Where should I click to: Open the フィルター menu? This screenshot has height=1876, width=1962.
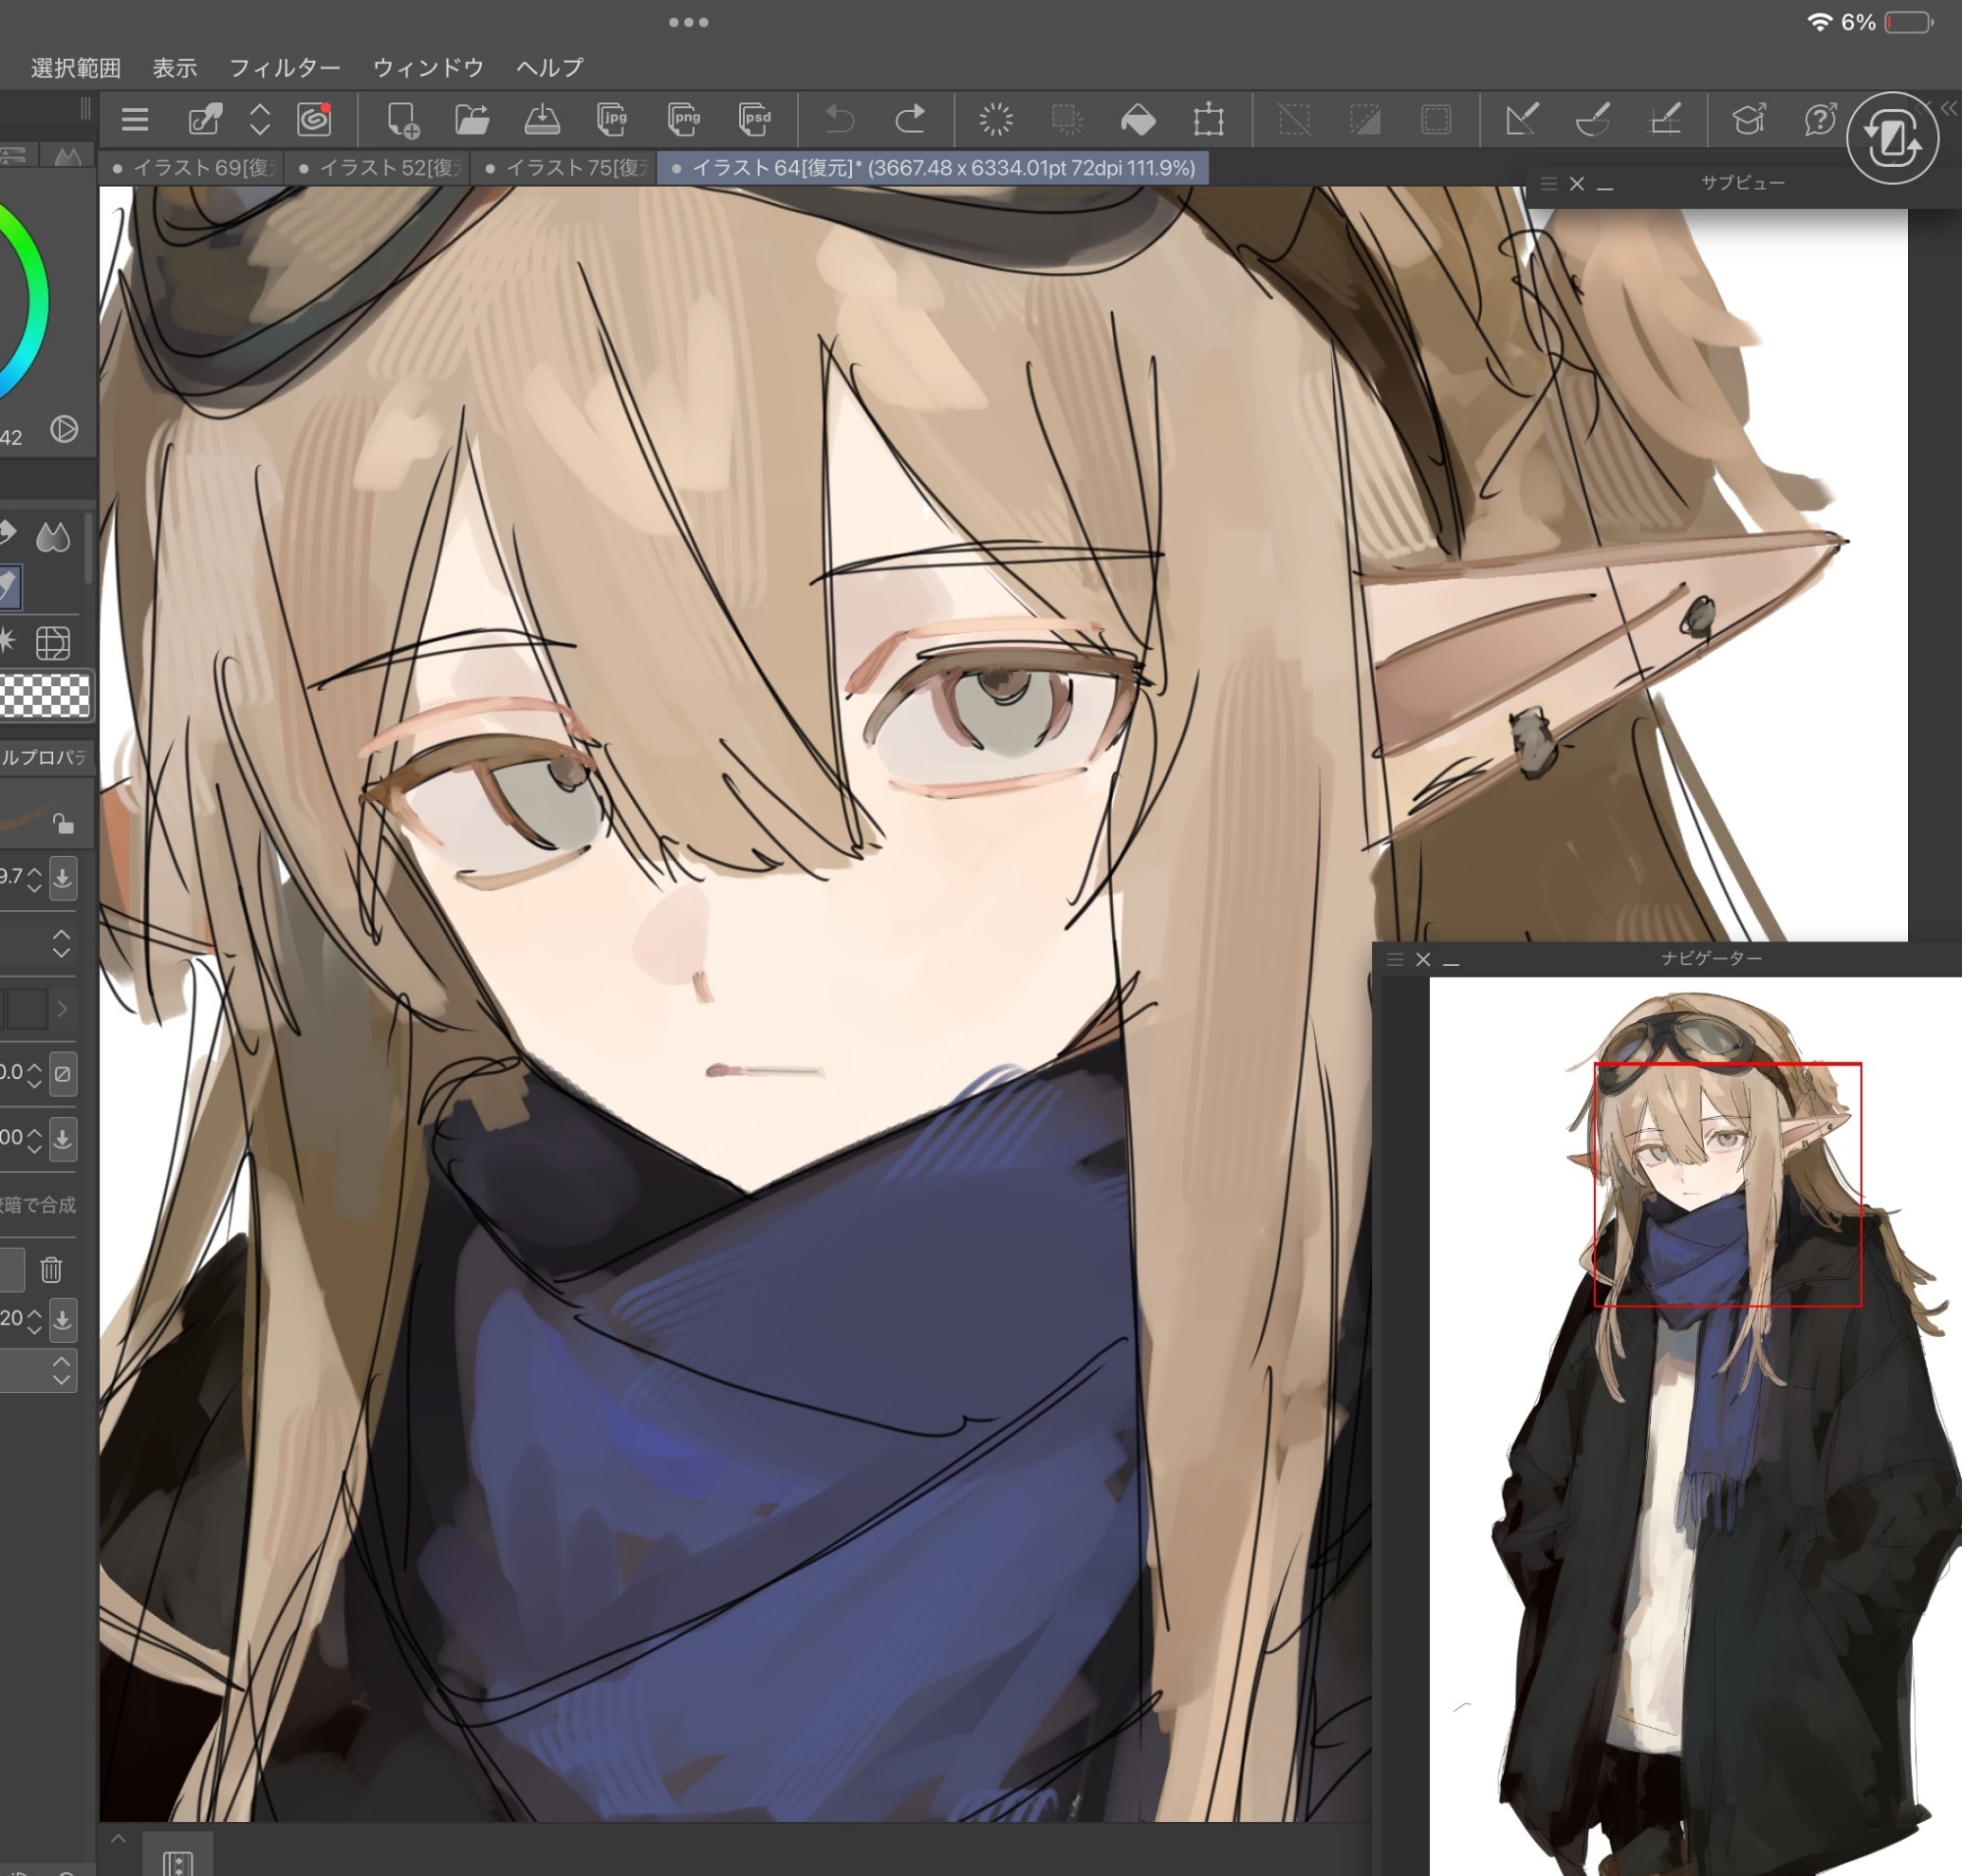(284, 67)
